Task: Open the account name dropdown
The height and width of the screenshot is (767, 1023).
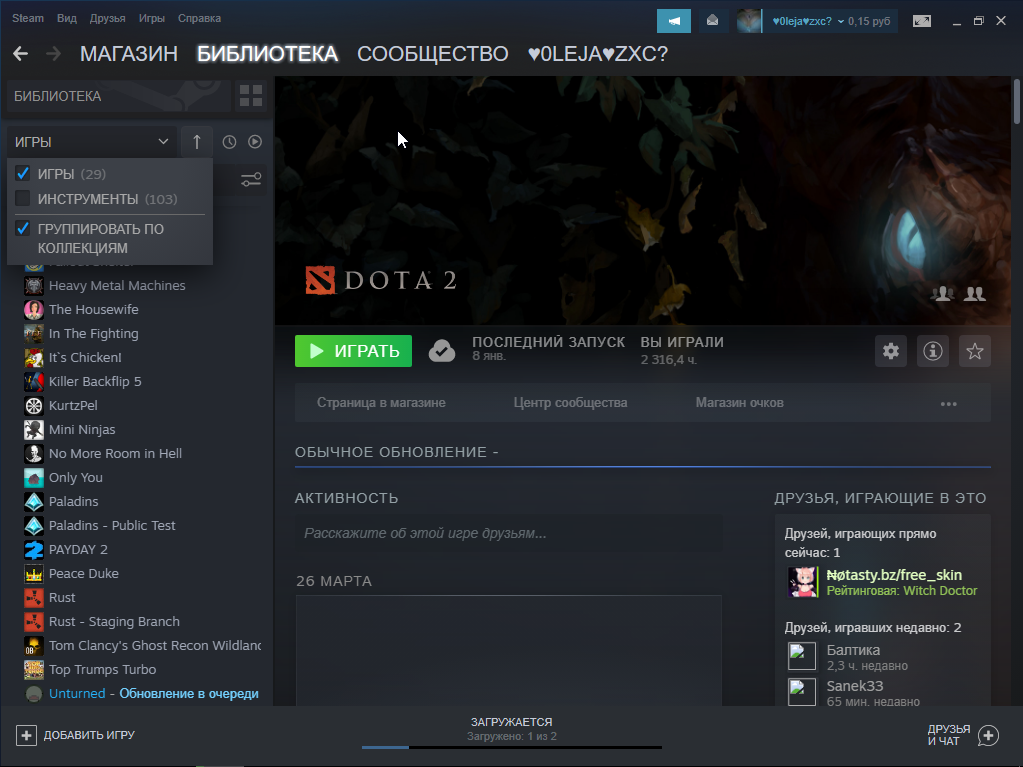Action: pos(808,21)
